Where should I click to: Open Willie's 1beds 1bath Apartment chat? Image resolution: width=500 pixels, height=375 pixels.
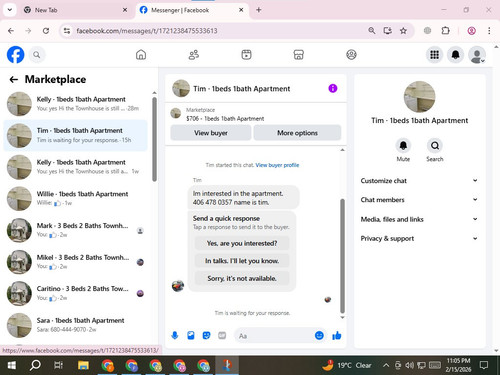tap(75, 198)
